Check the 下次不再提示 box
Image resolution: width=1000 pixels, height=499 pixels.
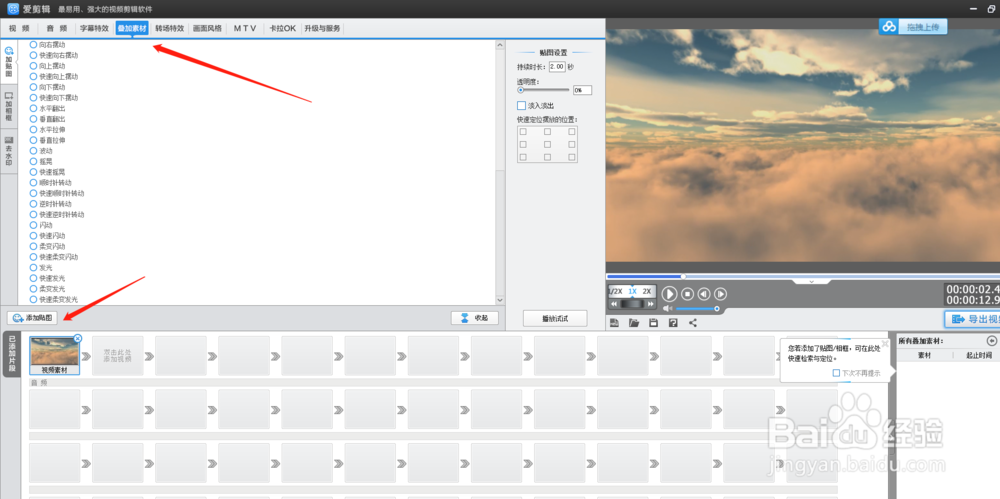pyautogui.click(x=836, y=373)
